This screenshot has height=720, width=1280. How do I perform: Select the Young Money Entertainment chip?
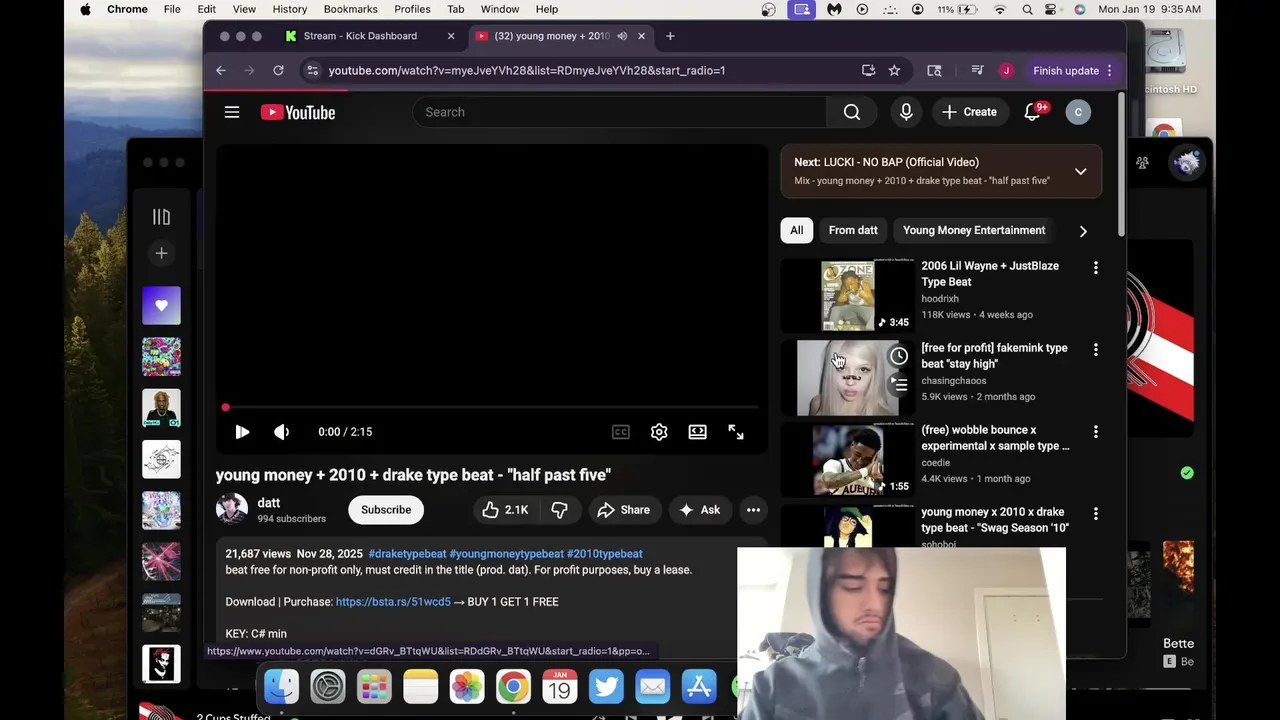[x=974, y=230]
